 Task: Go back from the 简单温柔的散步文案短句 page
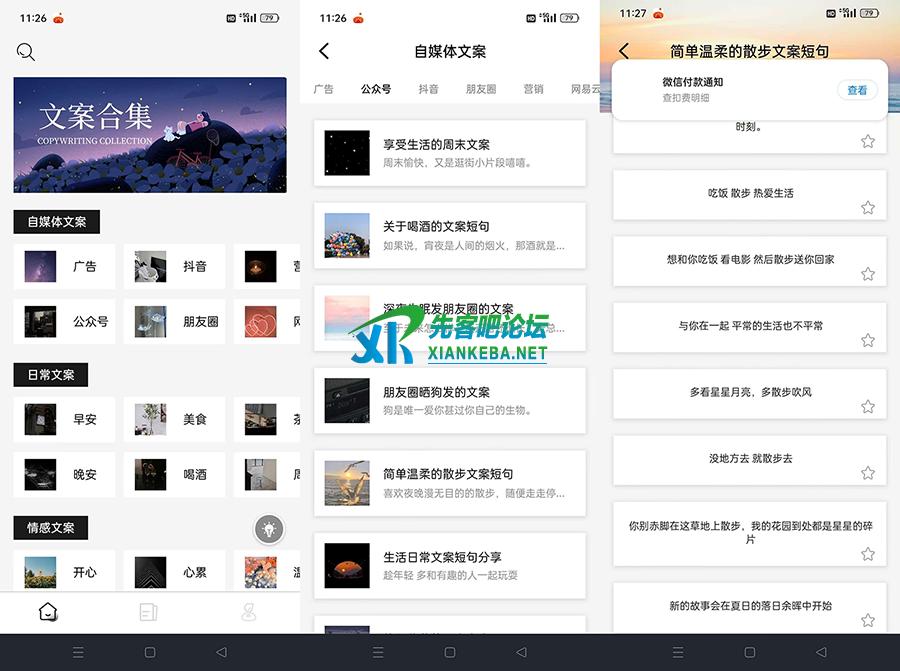pyautogui.click(x=624, y=51)
